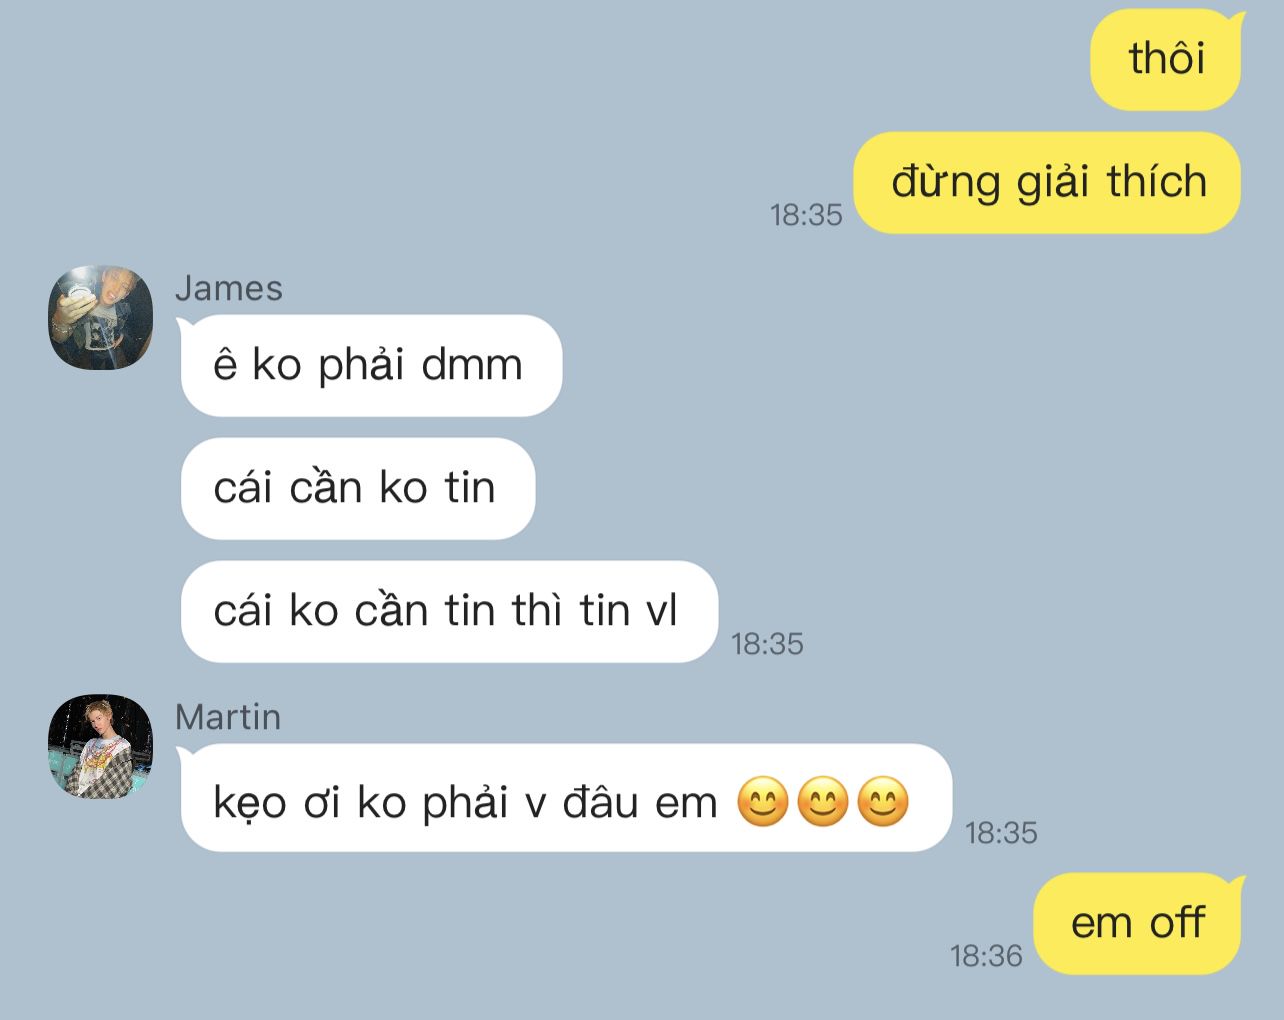This screenshot has width=1284, height=1020.
Task: Click the third smiling emoji in Martin's message
Action: [x=884, y=802]
